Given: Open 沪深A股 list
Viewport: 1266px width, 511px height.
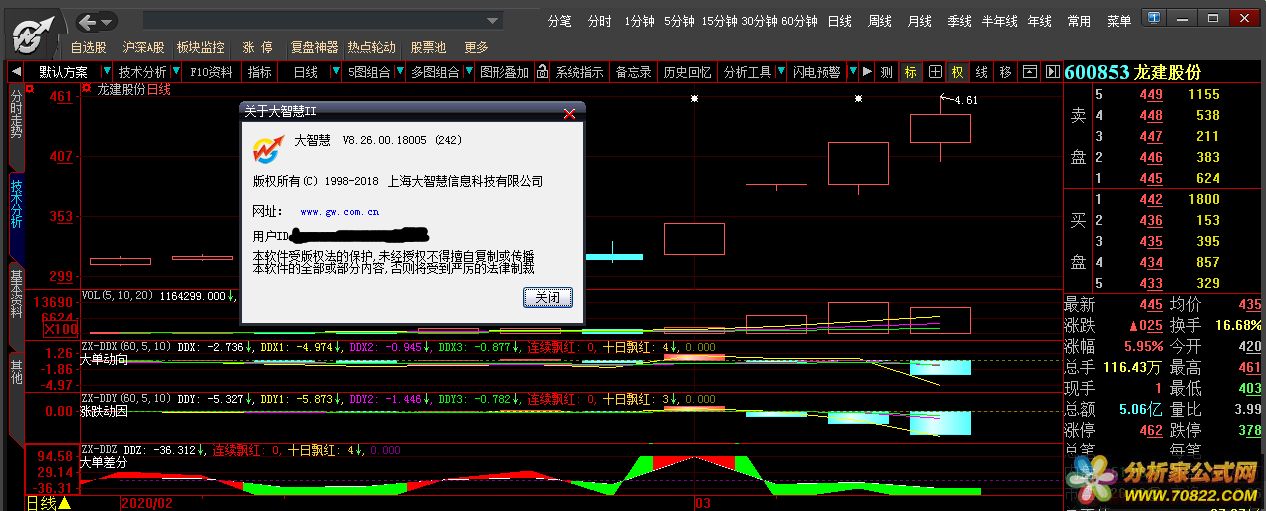Looking at the screenshot, I should coord(143,47).
